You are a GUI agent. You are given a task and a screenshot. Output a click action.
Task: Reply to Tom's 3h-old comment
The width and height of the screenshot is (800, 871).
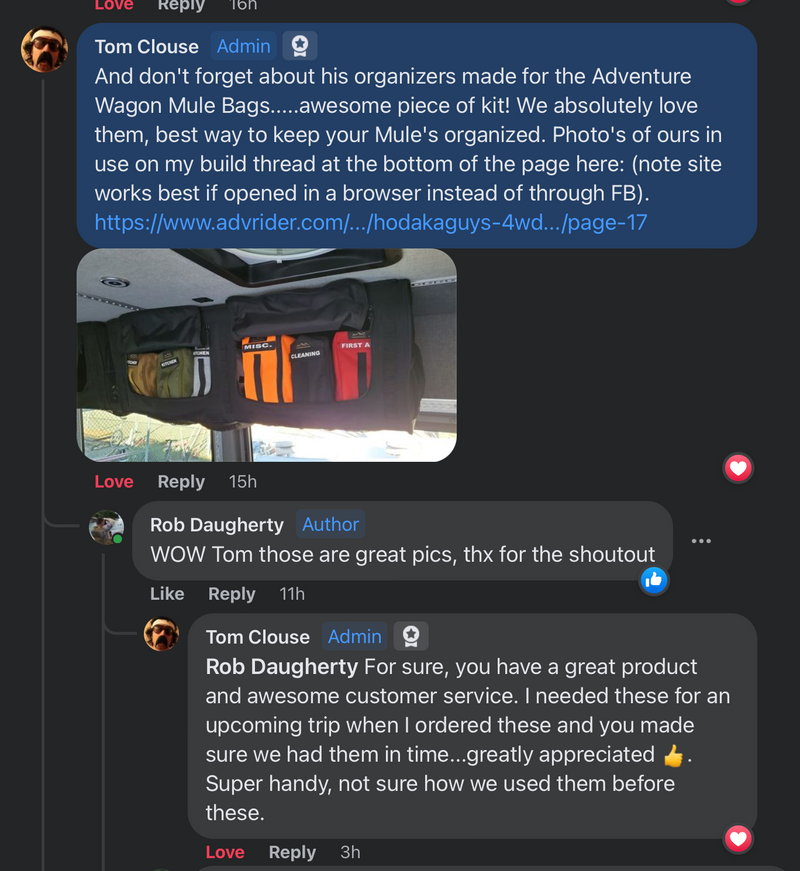point(292,852)
